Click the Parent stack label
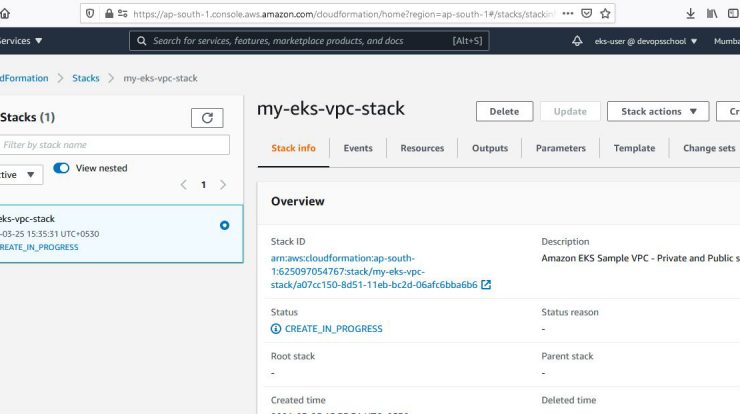The width and height of the screenshot is (740, 414). (x=567, y=356)
